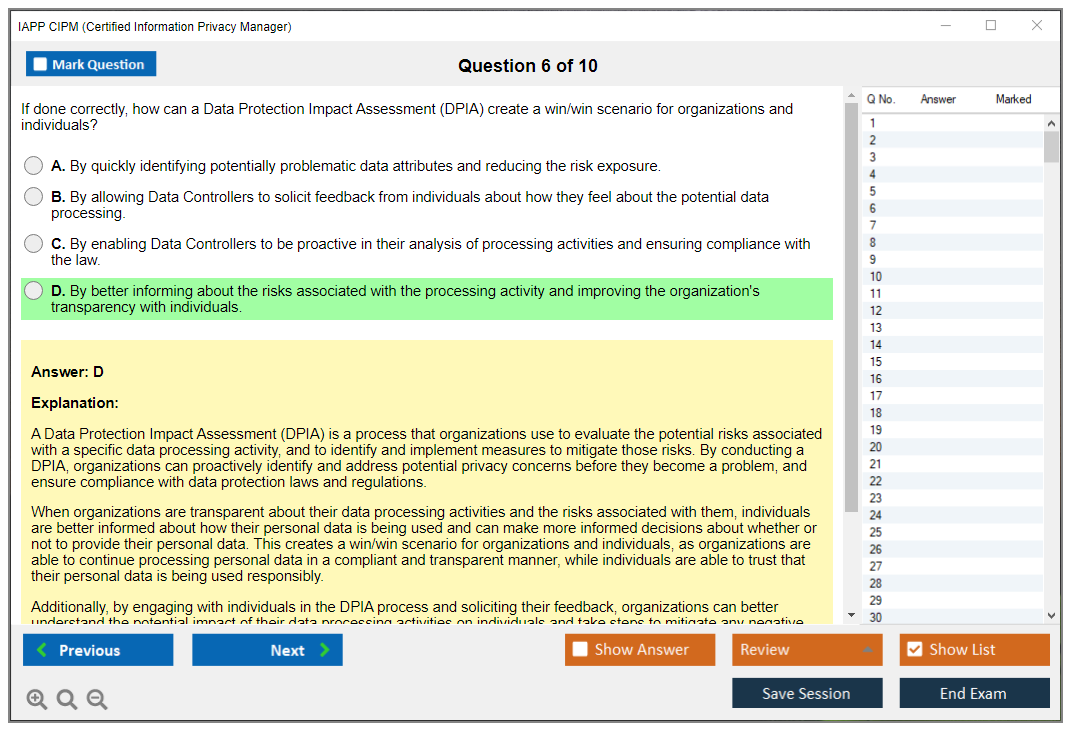The width and height of the screenshot is (1075, 735).
Task: Open the Review dropdown
Action: pyautogui.click(x=807, y=650)
